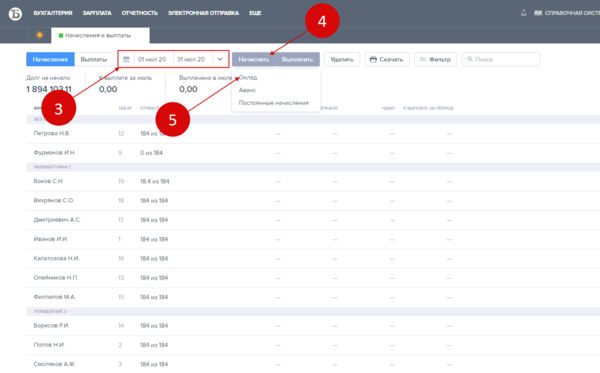Expand the date range dropdown chevron
Viewport: 600px width, 373px height.
pyautogui.click(x=220, y=59)
